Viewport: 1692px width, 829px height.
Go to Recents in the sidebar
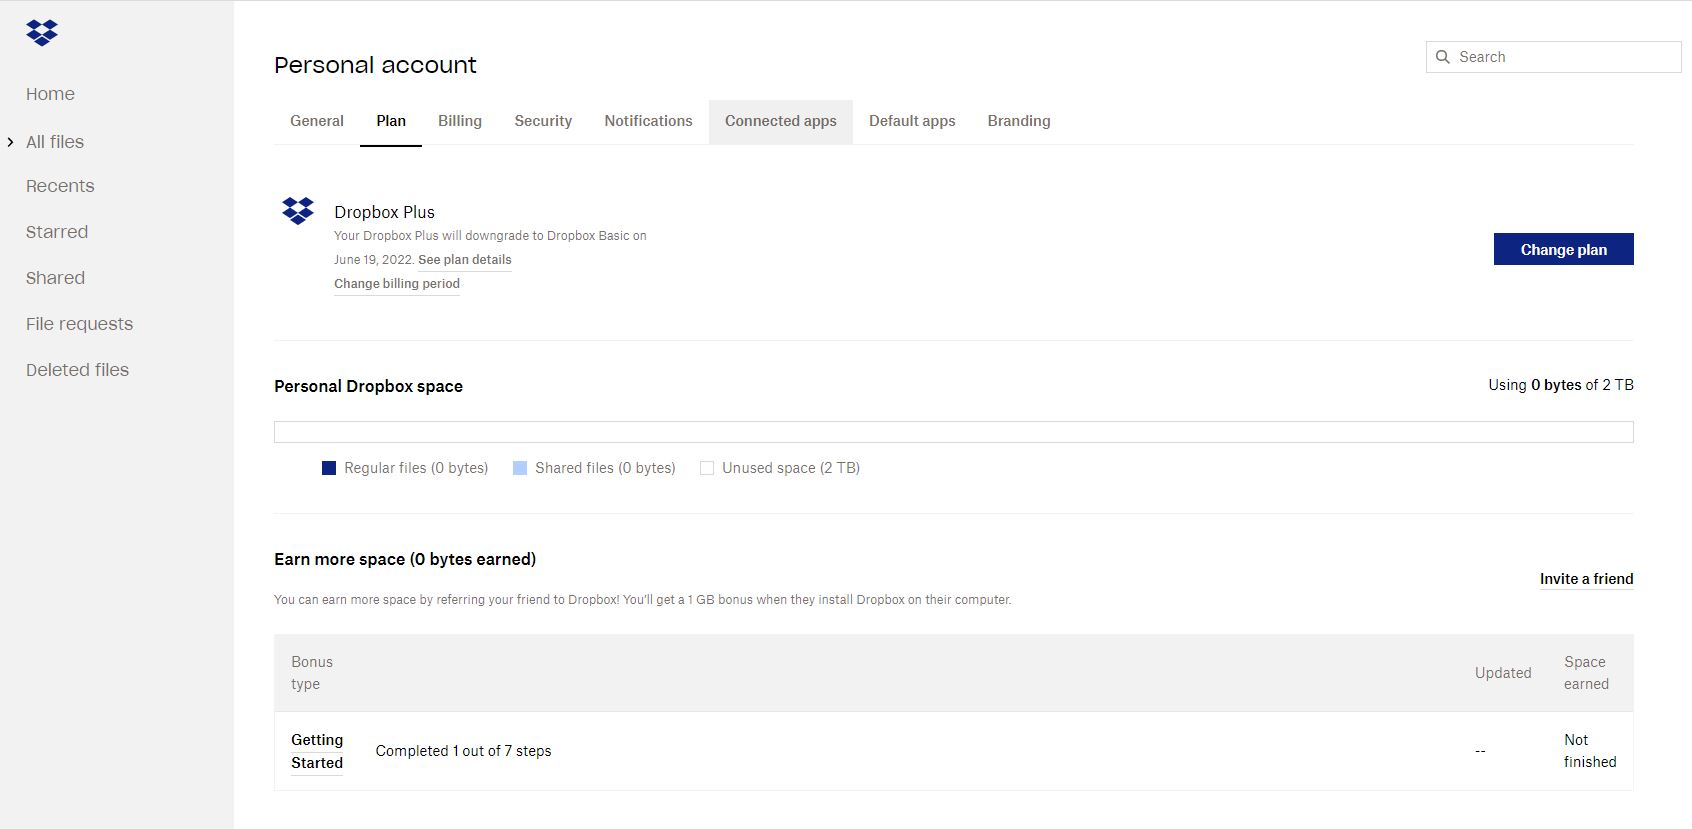(x=60, y=186)
